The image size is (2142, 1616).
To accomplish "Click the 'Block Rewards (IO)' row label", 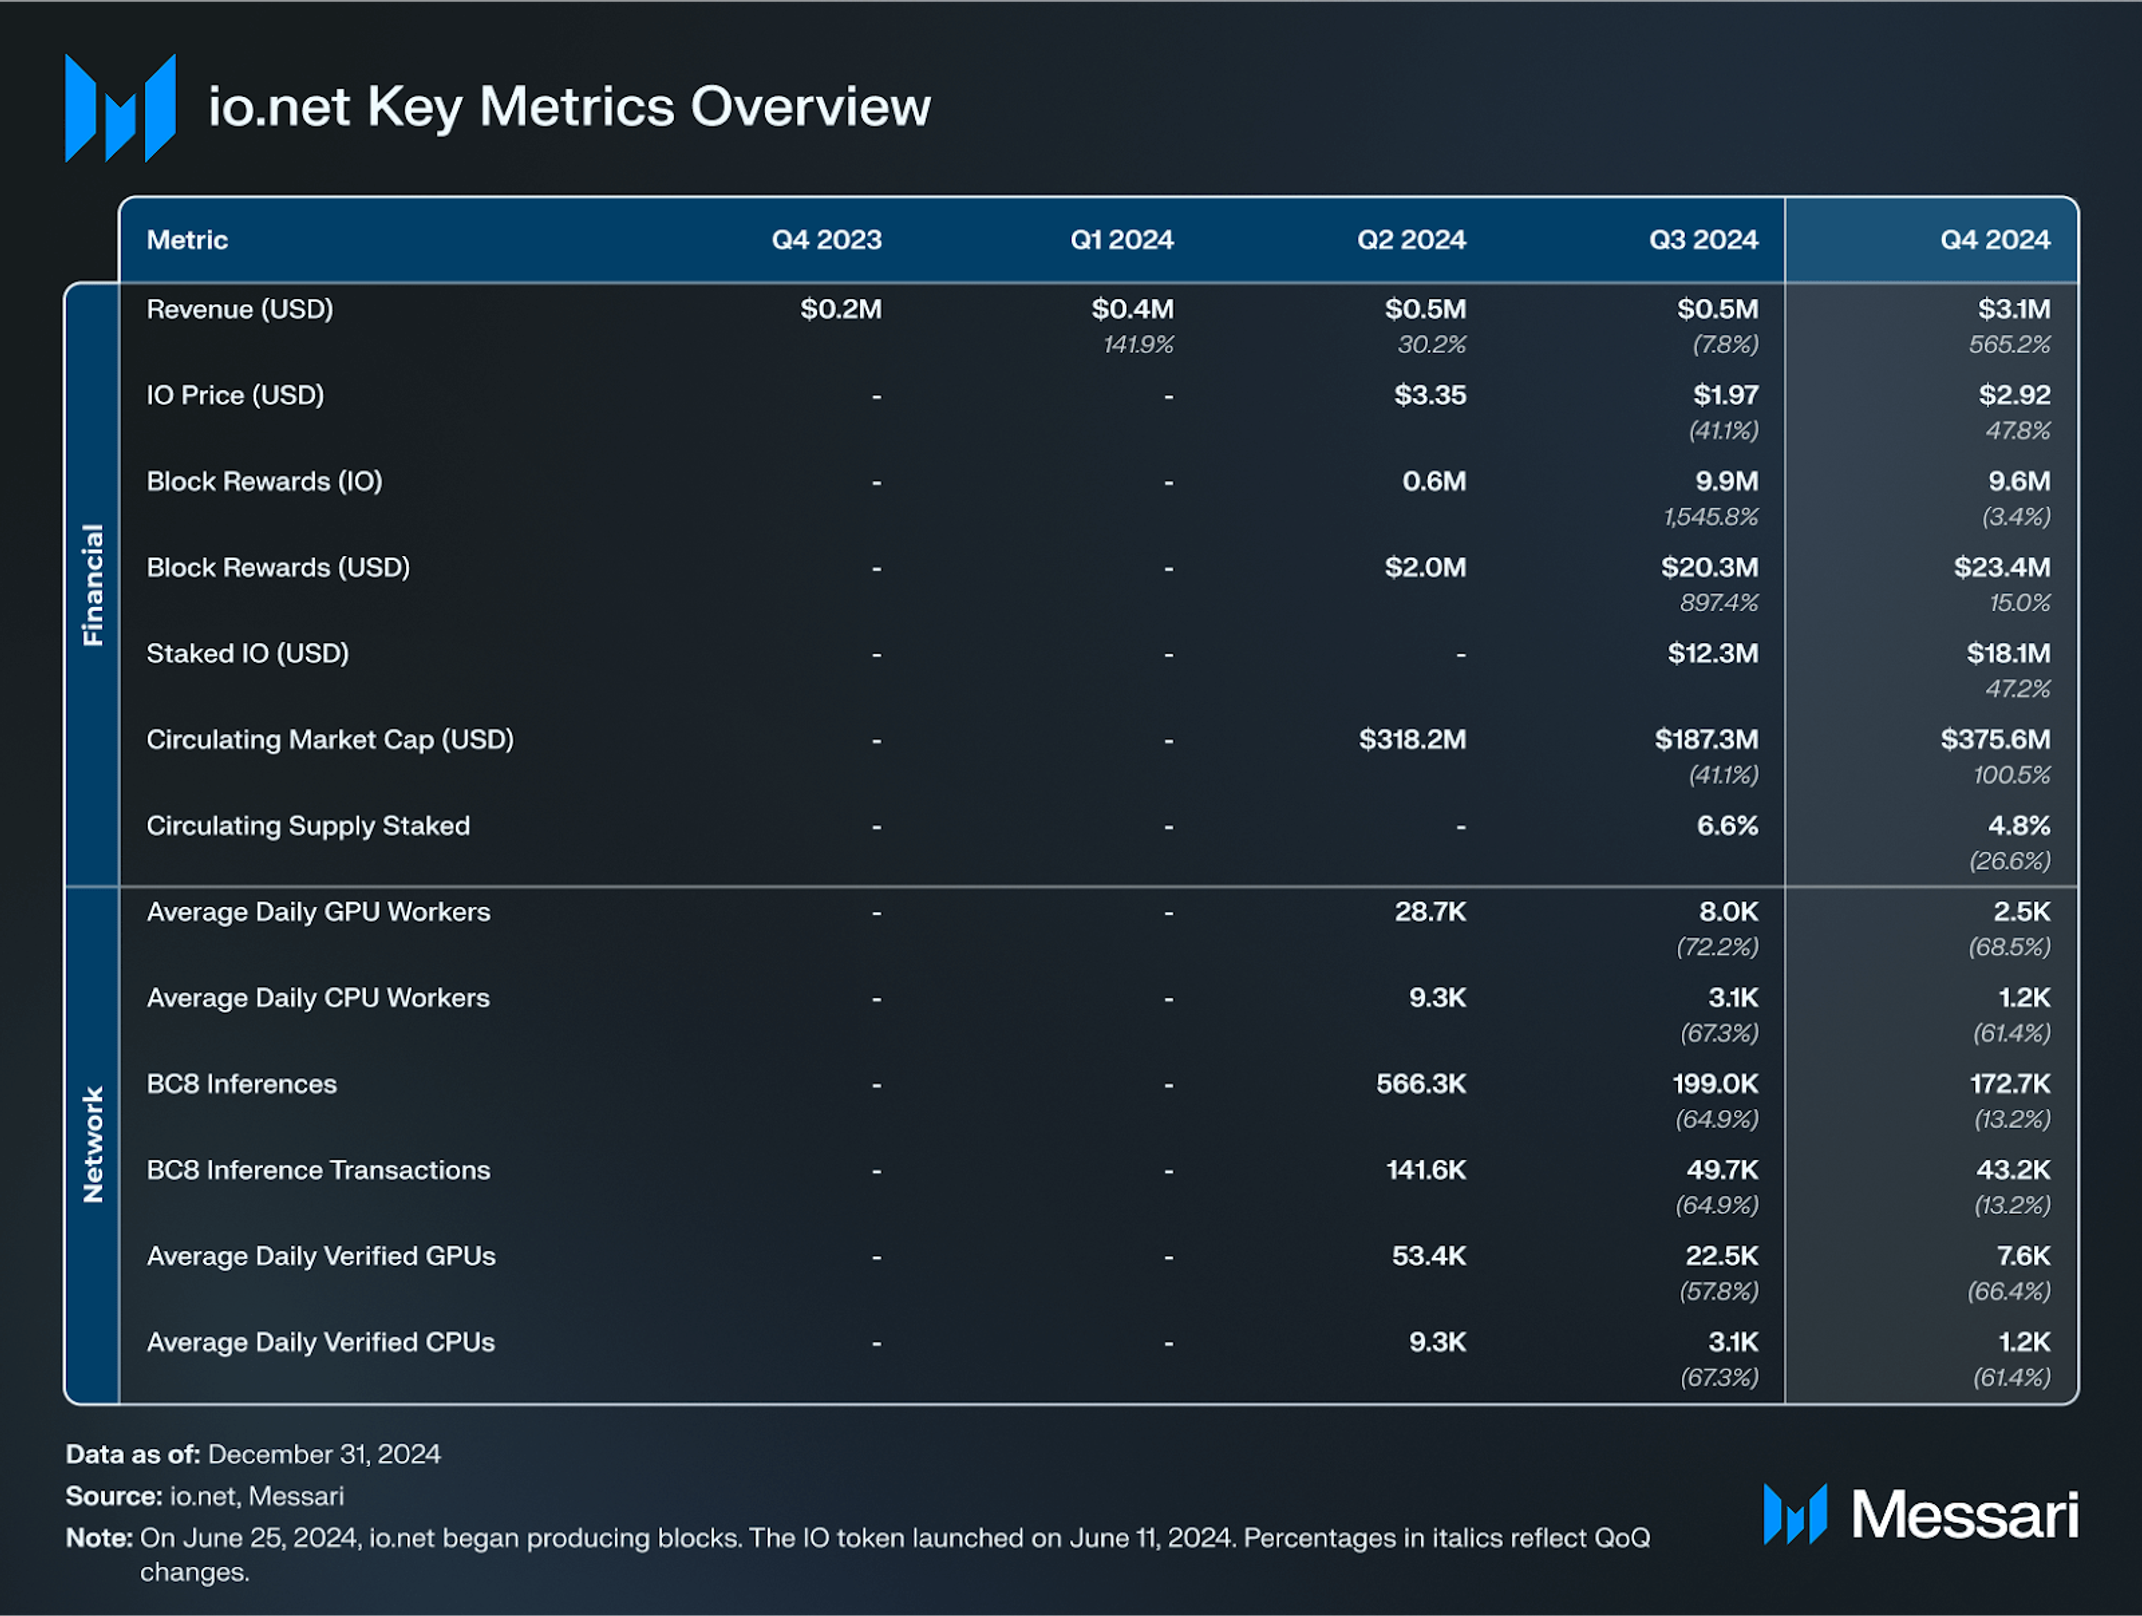I will pyautogui.click(x=264, y=482).
